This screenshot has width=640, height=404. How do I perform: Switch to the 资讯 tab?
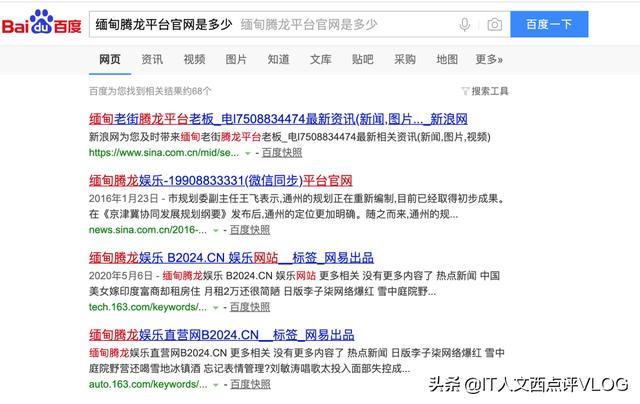[152, 60]
